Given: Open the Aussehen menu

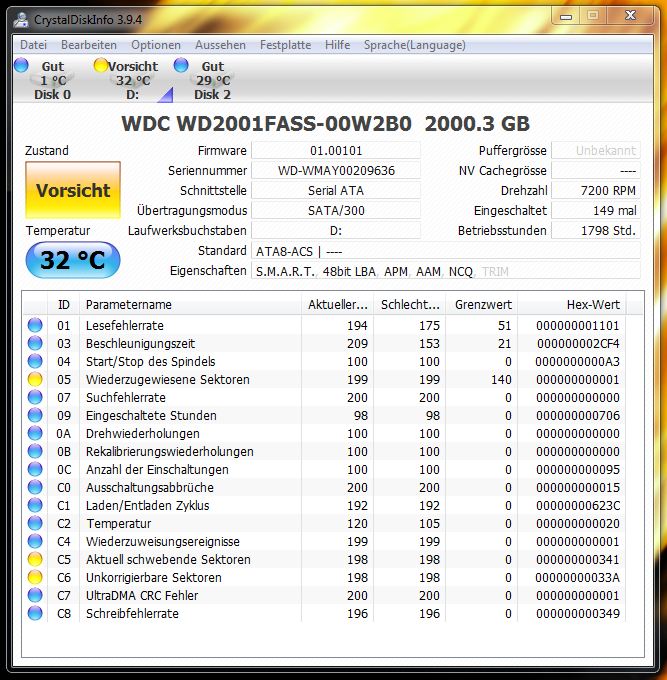Looking at the screenshot, I should (220, 45).
